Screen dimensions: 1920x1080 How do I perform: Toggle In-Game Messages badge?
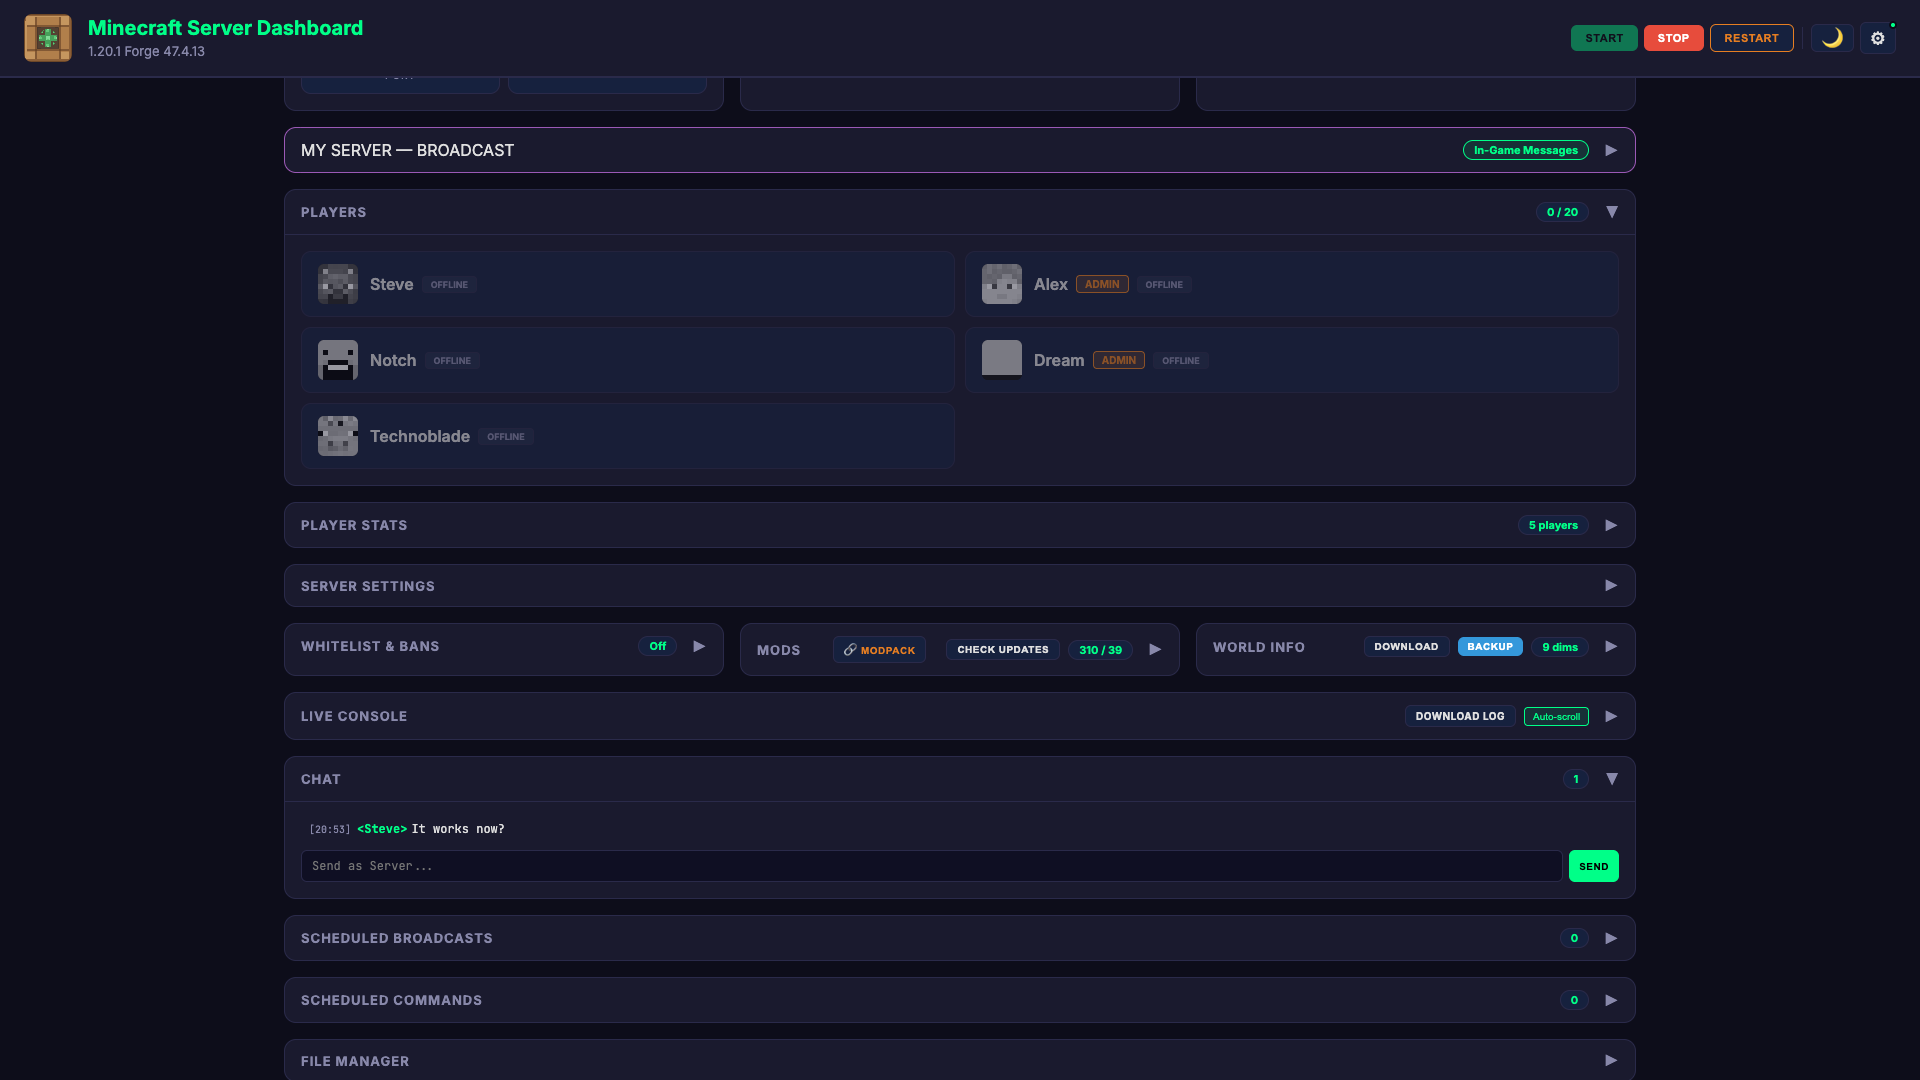(x=1525, y=150)
